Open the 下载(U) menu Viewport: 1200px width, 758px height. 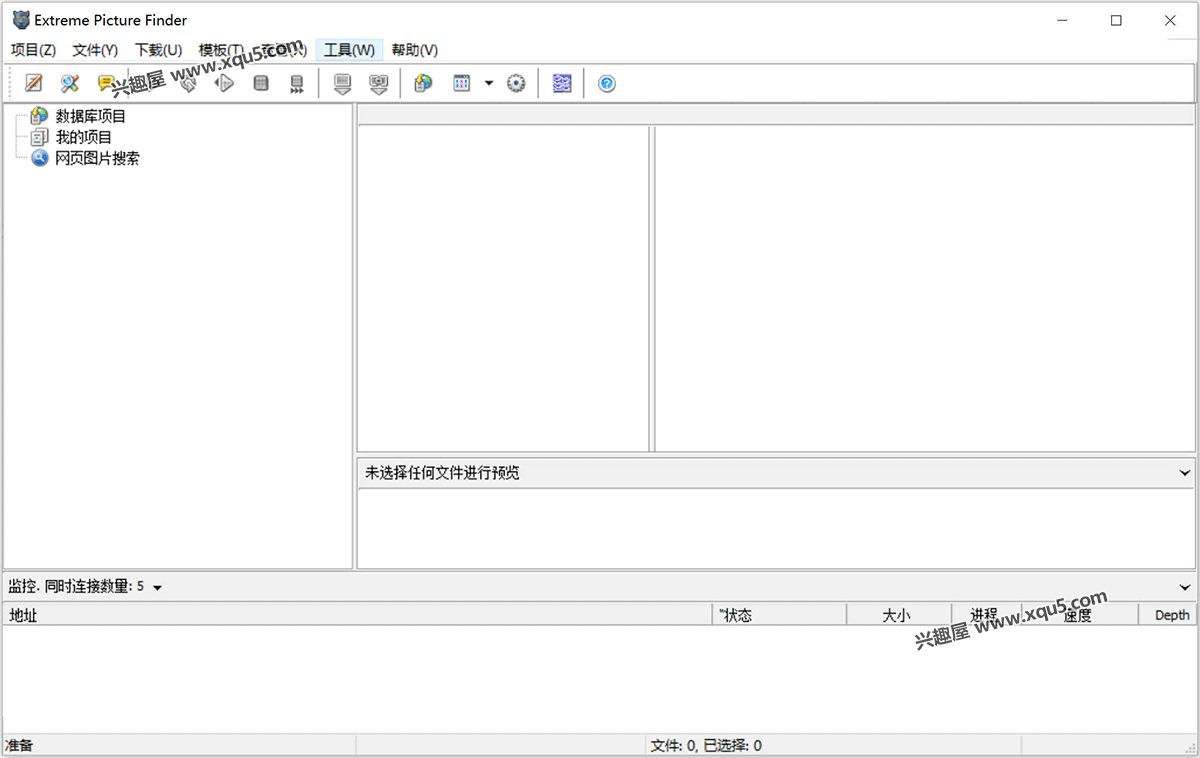click(158, 50)
